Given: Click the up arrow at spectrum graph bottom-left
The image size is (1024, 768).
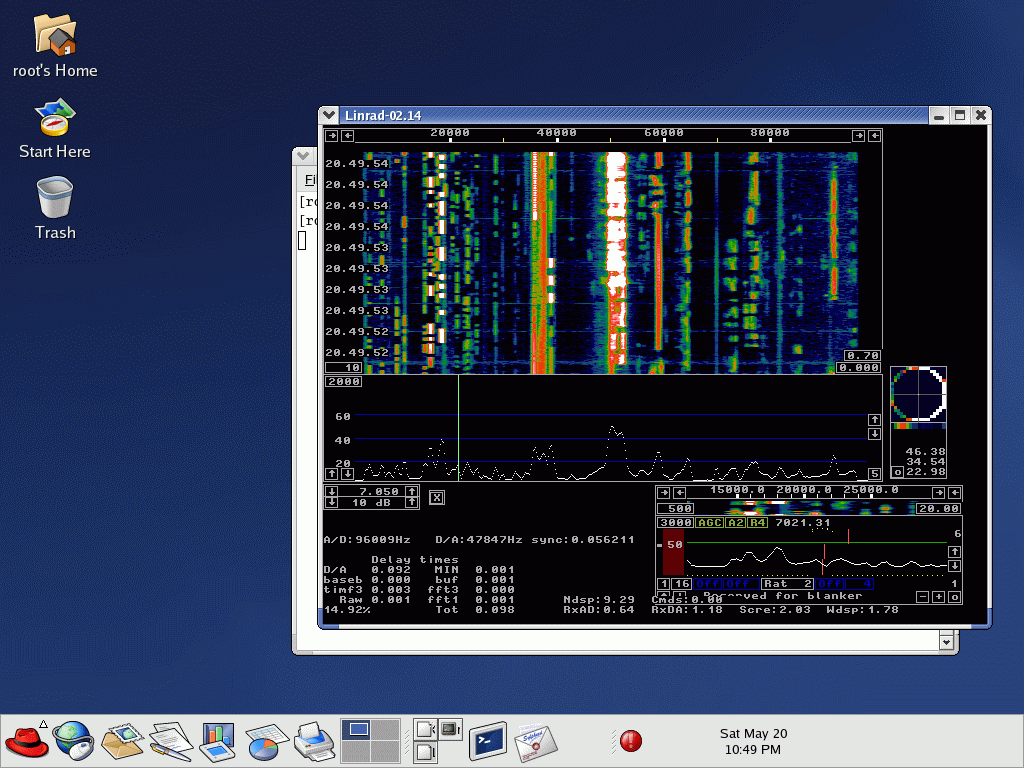Looking at the screenshot, I should [332, 473].
